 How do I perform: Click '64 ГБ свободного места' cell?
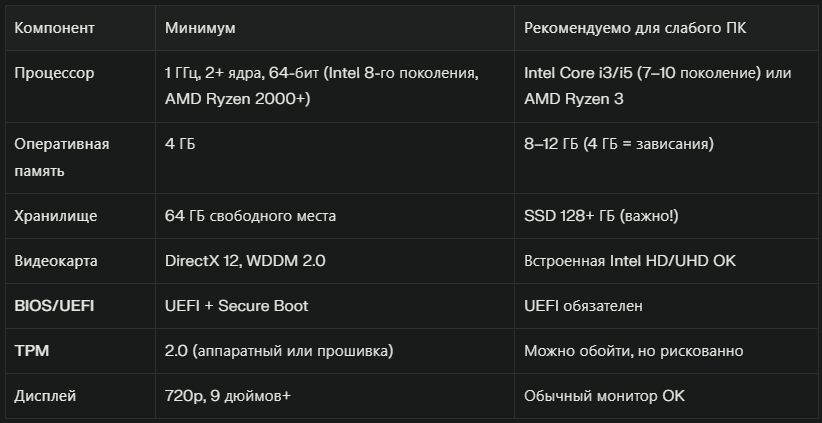[x=250, y=216]
